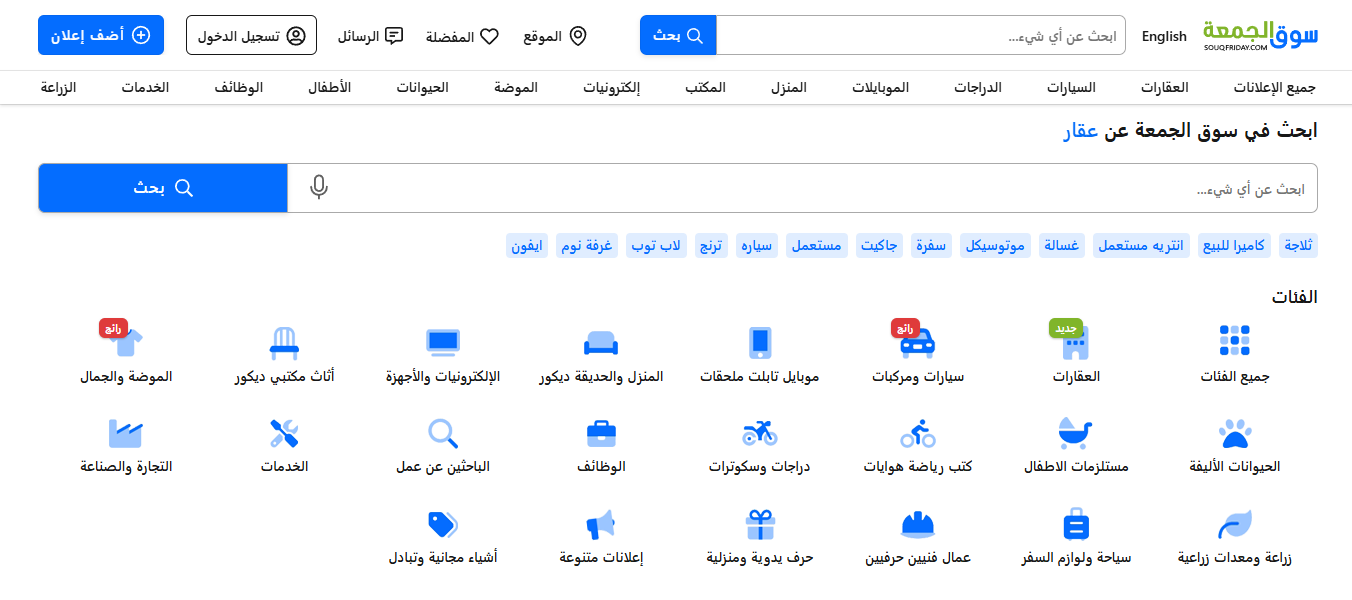This screenshot has height=600, width=1352.
Task: Select the سيارات ومركبات car icon
Action: [916, 342]
